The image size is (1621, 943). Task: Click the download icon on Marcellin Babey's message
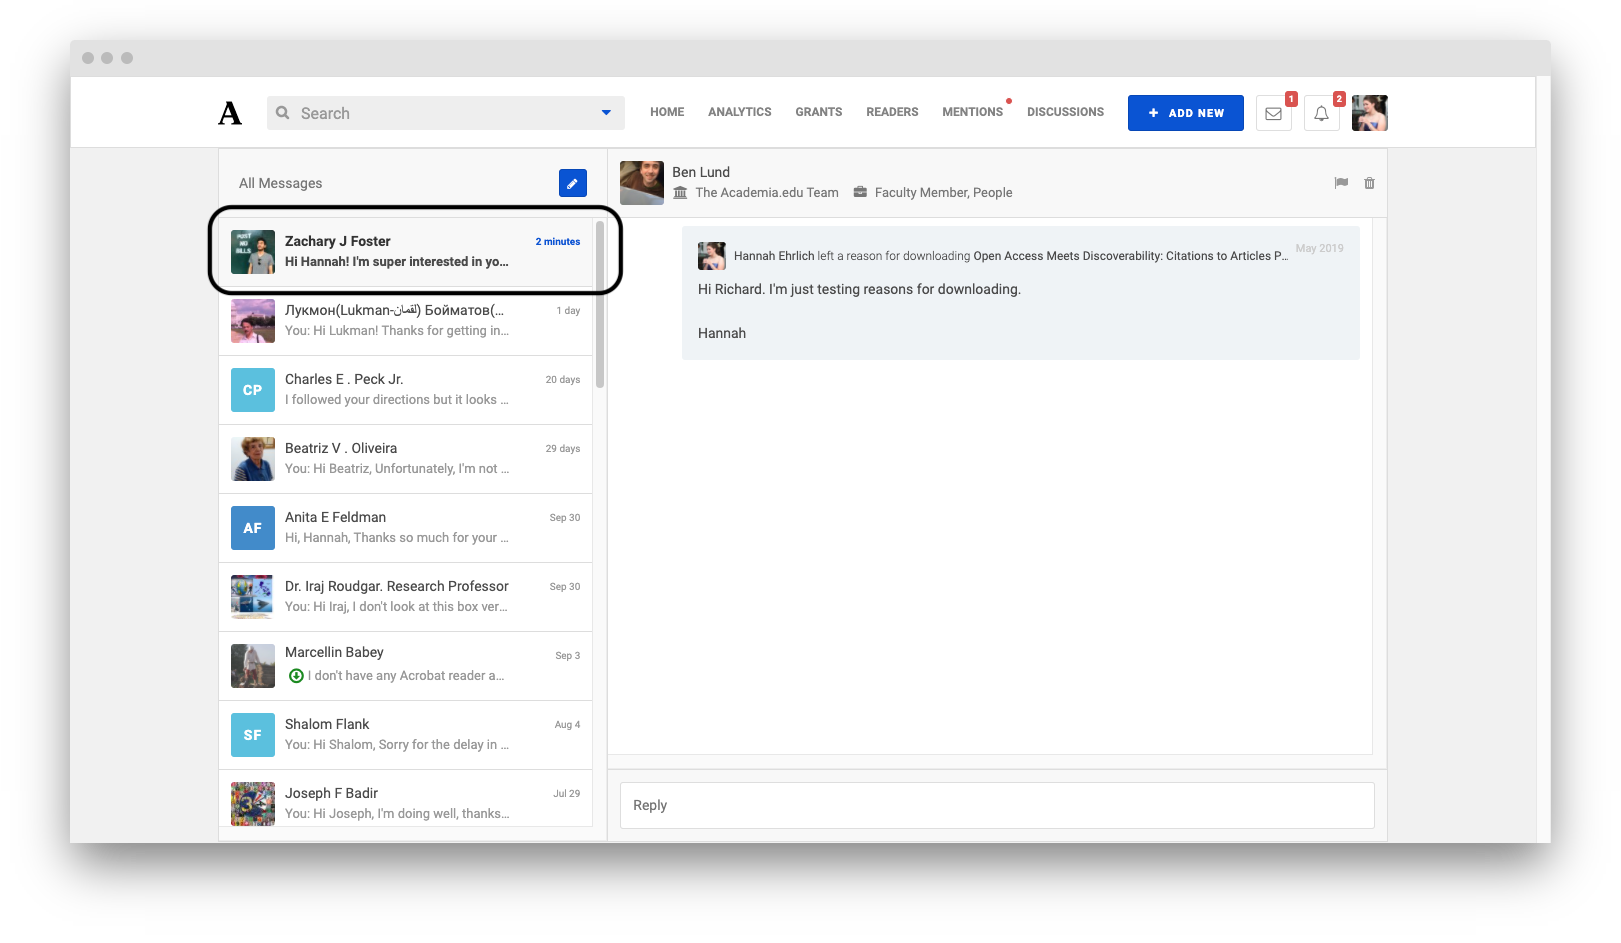296,675
